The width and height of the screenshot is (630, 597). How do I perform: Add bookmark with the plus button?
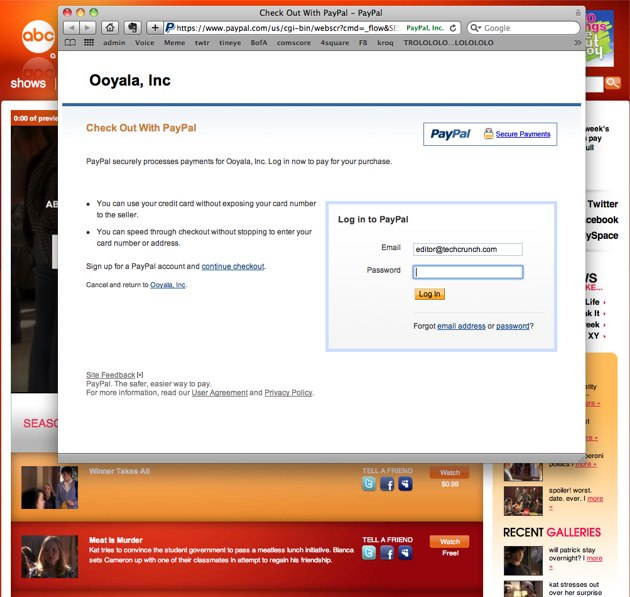point(155,28)
